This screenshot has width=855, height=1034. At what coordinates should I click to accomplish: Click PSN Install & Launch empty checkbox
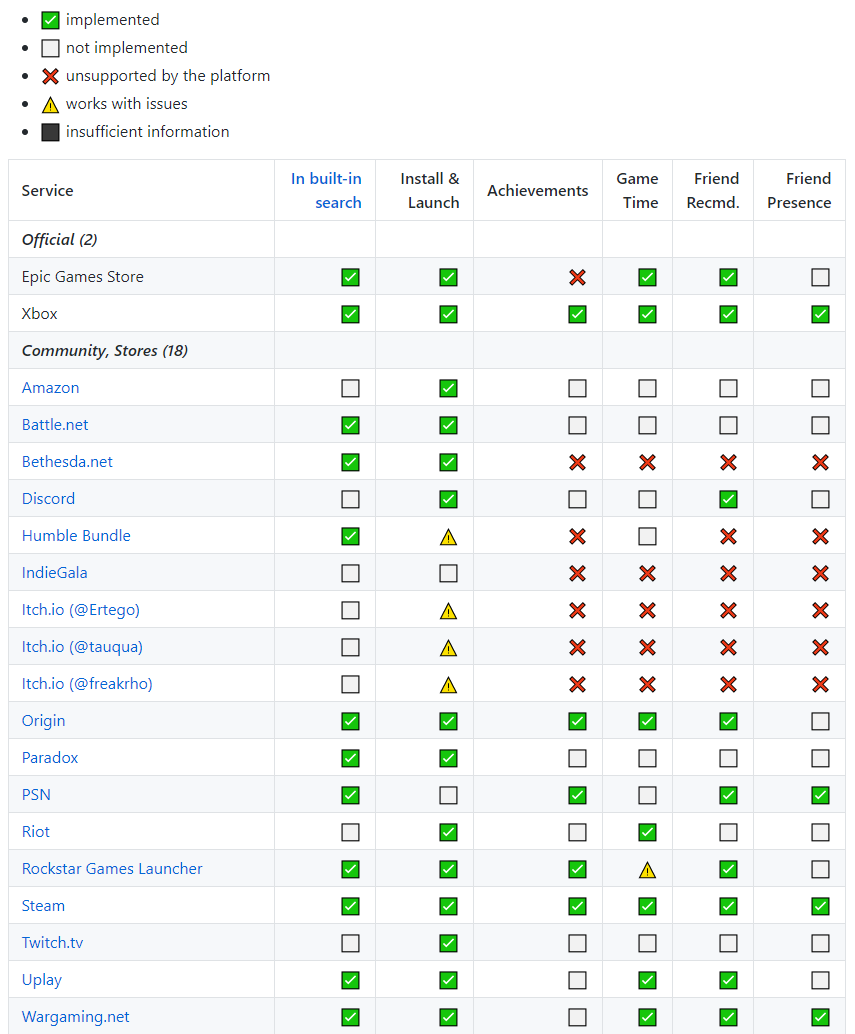tap(448, 795)
